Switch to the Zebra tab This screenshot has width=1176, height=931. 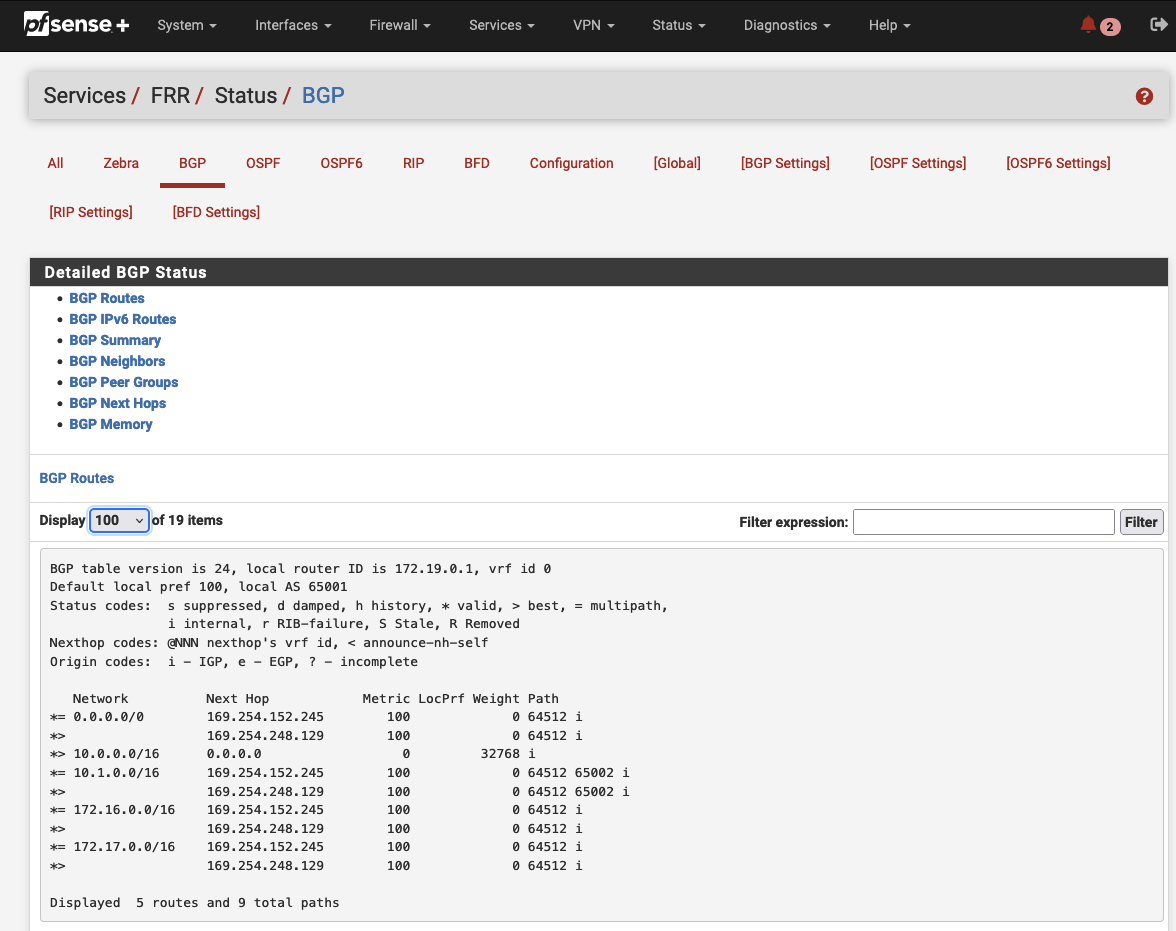click(121, 163)
